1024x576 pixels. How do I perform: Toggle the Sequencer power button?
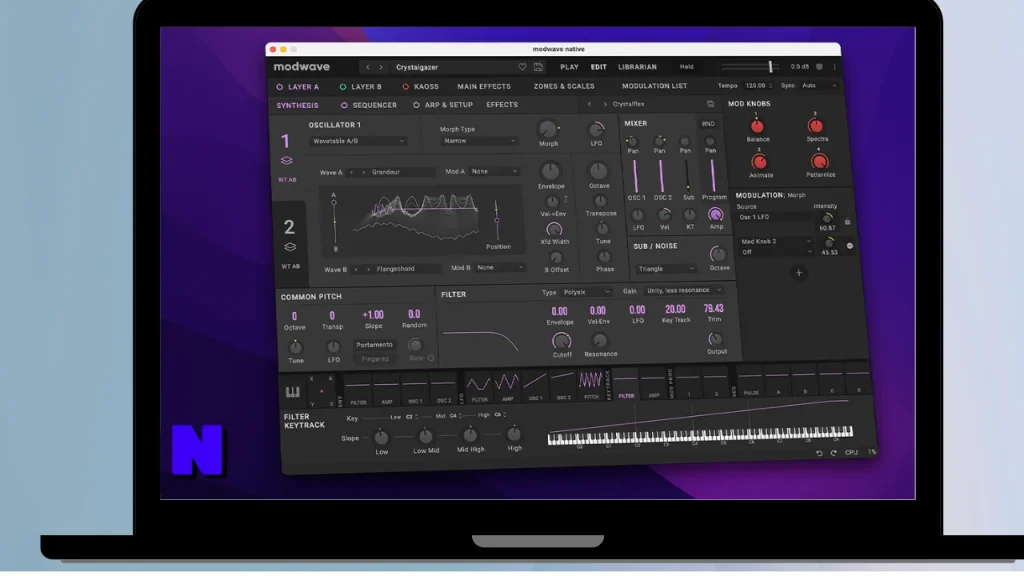pyautogui.click(x=344, y=105)
